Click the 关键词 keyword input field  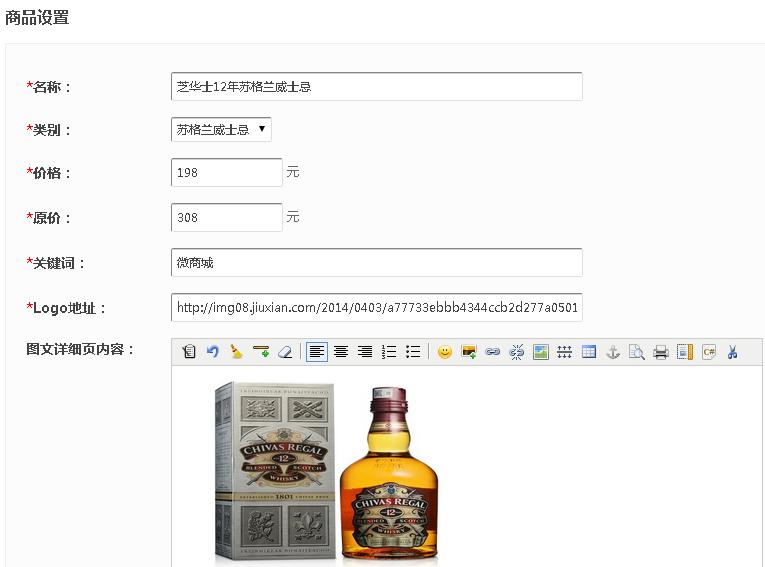click(x=376, y=263)
